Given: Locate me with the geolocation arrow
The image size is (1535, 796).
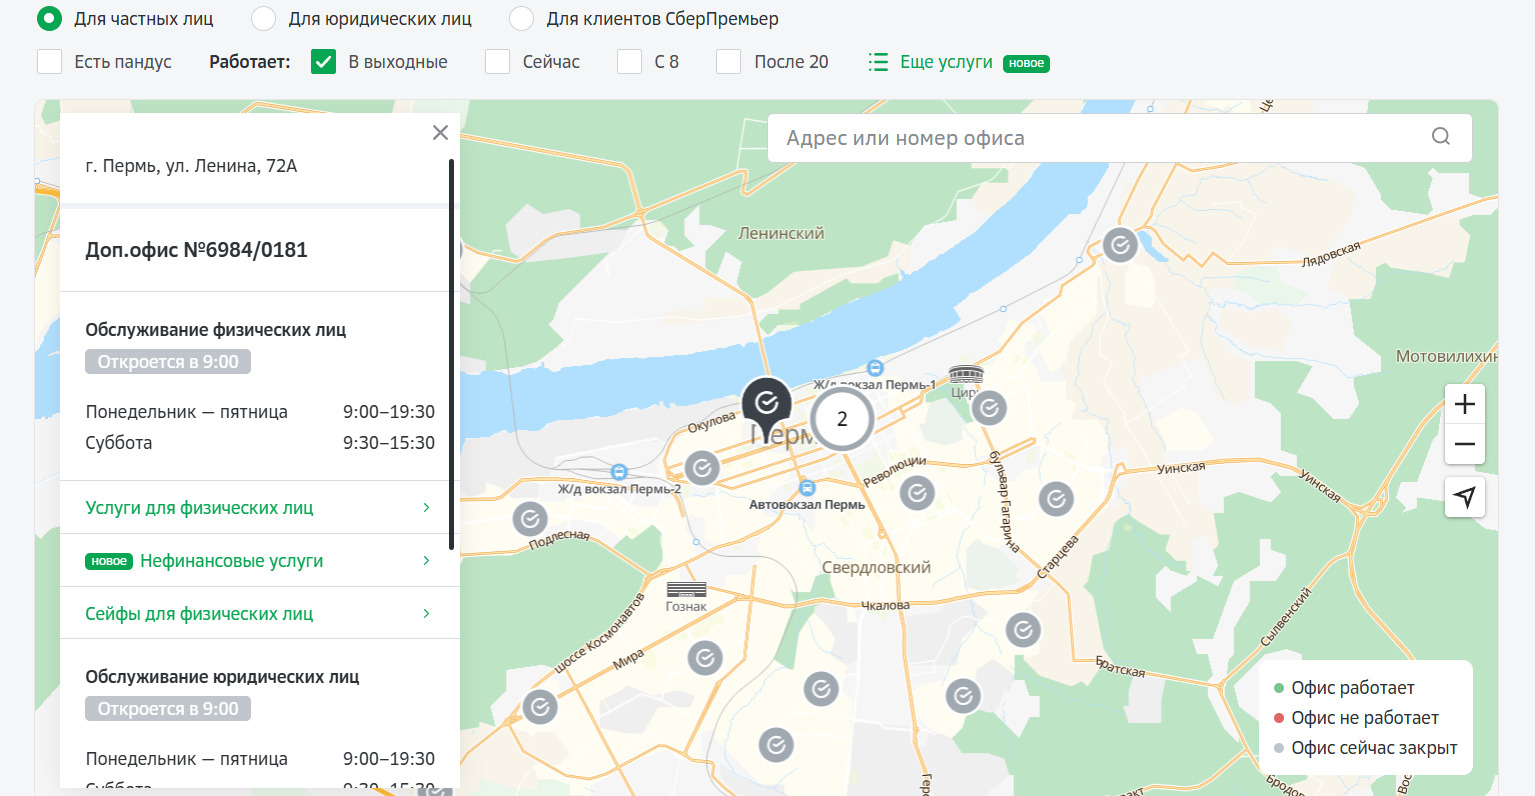Looking at the screenshot, I should 1465,497.
